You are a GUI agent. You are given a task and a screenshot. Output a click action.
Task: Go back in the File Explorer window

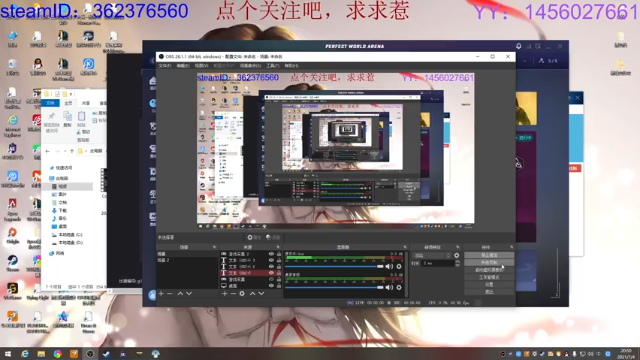pos(48,151)
